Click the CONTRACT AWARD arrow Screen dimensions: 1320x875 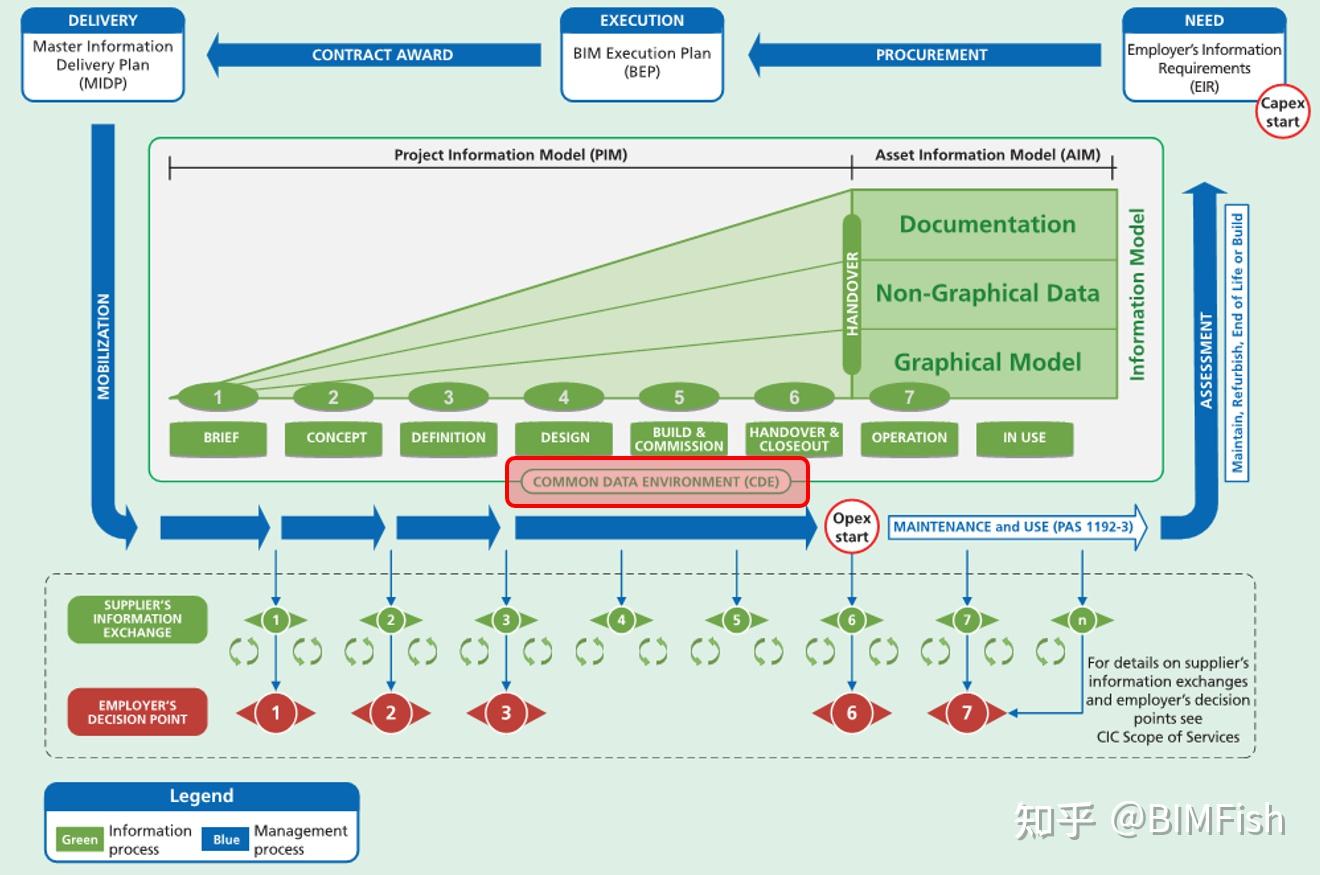pyautogui.click(x=375, y=55)
